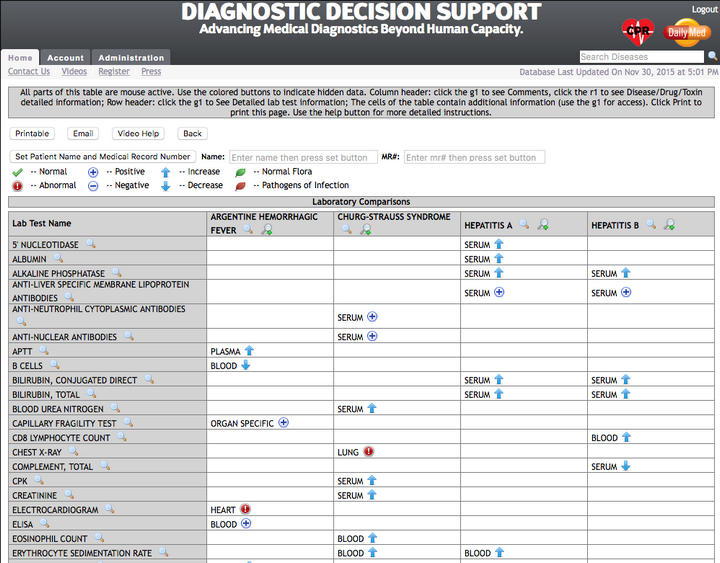Viewport: 720px width, 563px height.
Task: Open detail info icon for Argentine Hemorrhagic Fever
Action: 266,230
